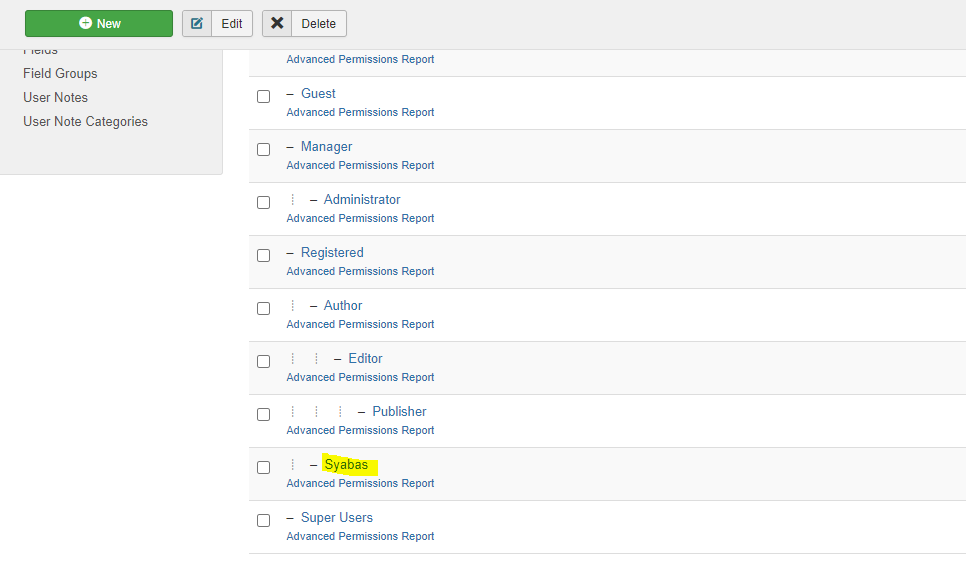
Task: Open User Notes in sidebar
Action: 55,97
